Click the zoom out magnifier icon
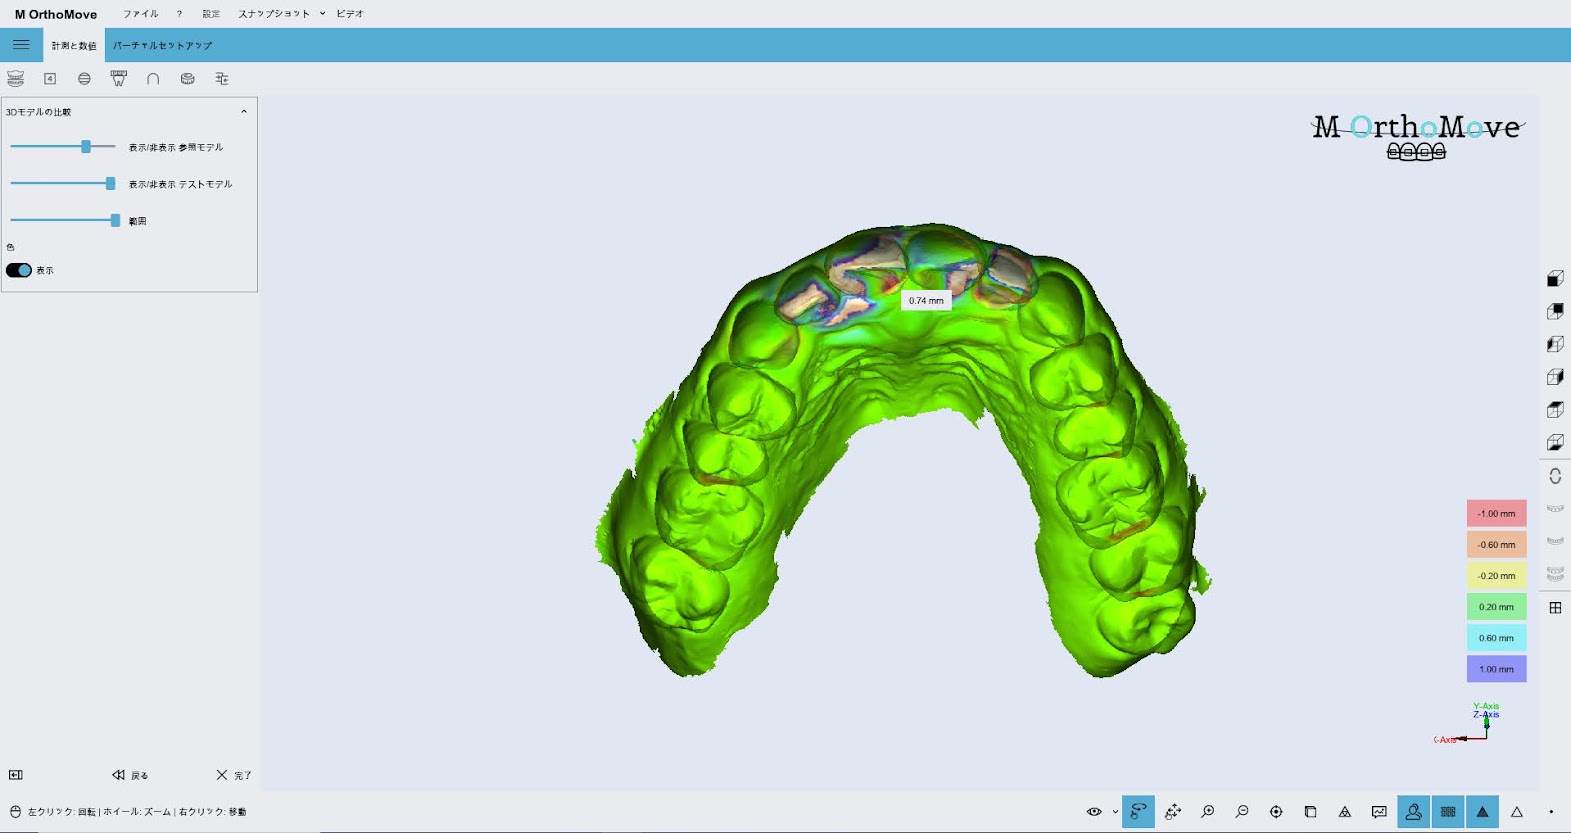Screen dimensions: 1571x833 pyautogui.click(x=1242, y=812)
